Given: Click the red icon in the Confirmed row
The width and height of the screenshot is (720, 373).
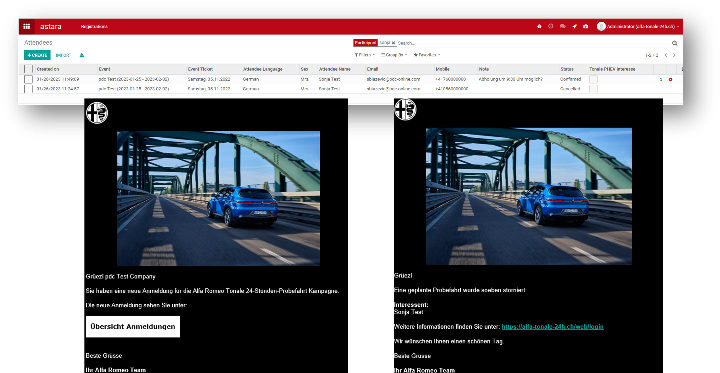Looking at the screenshot, I should click(670, 79).
